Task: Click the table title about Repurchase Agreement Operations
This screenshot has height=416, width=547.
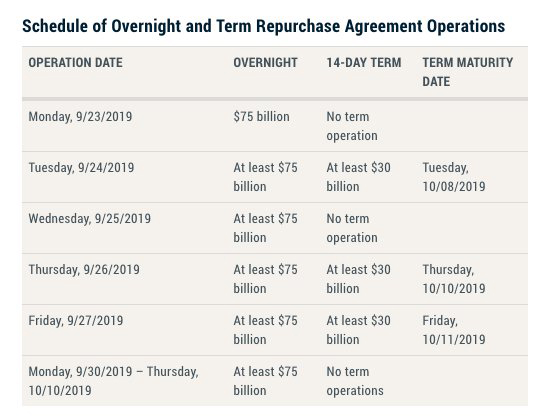Action: (x=263, y=27)
